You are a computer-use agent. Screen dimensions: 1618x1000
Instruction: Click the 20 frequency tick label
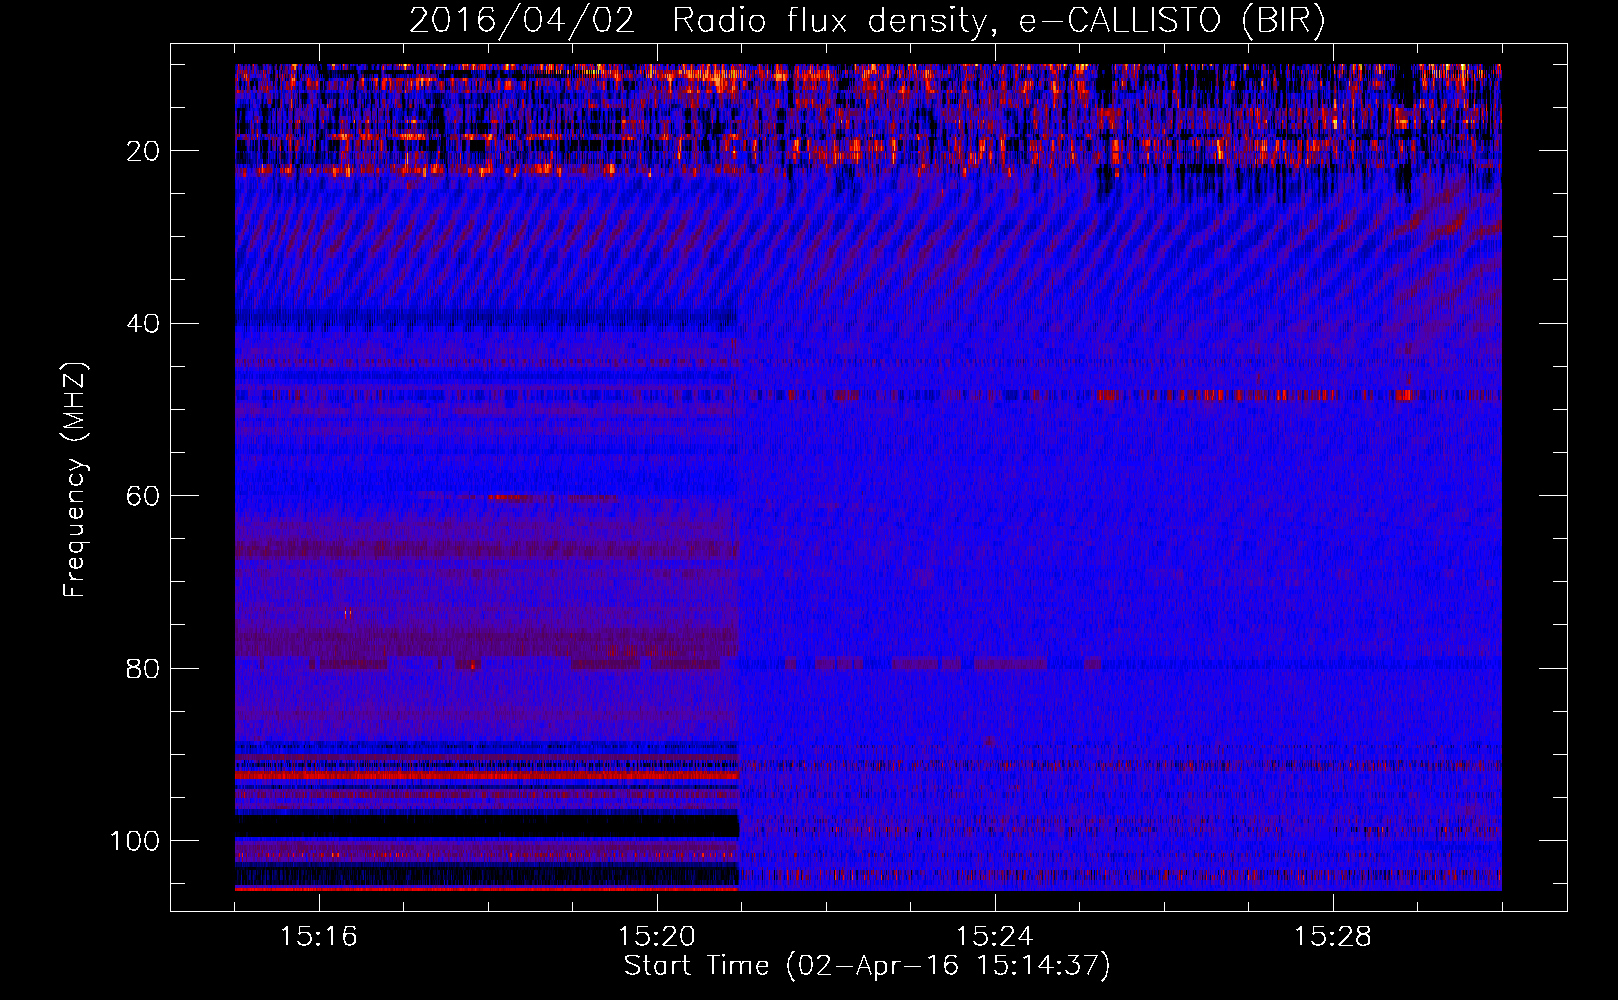click(143, 151)
